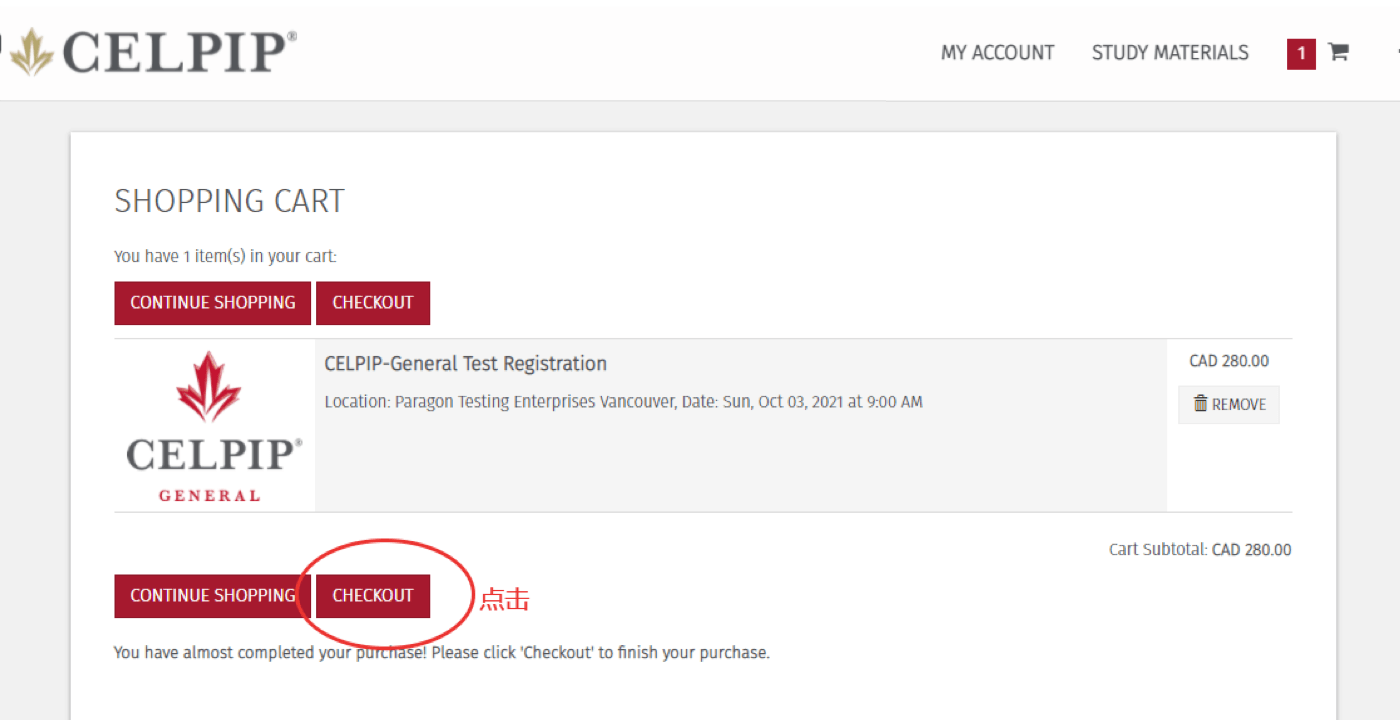This screenshot has width=1400, height=720.
Task: Click the SHOPPING CART heading
Action: 229,201
